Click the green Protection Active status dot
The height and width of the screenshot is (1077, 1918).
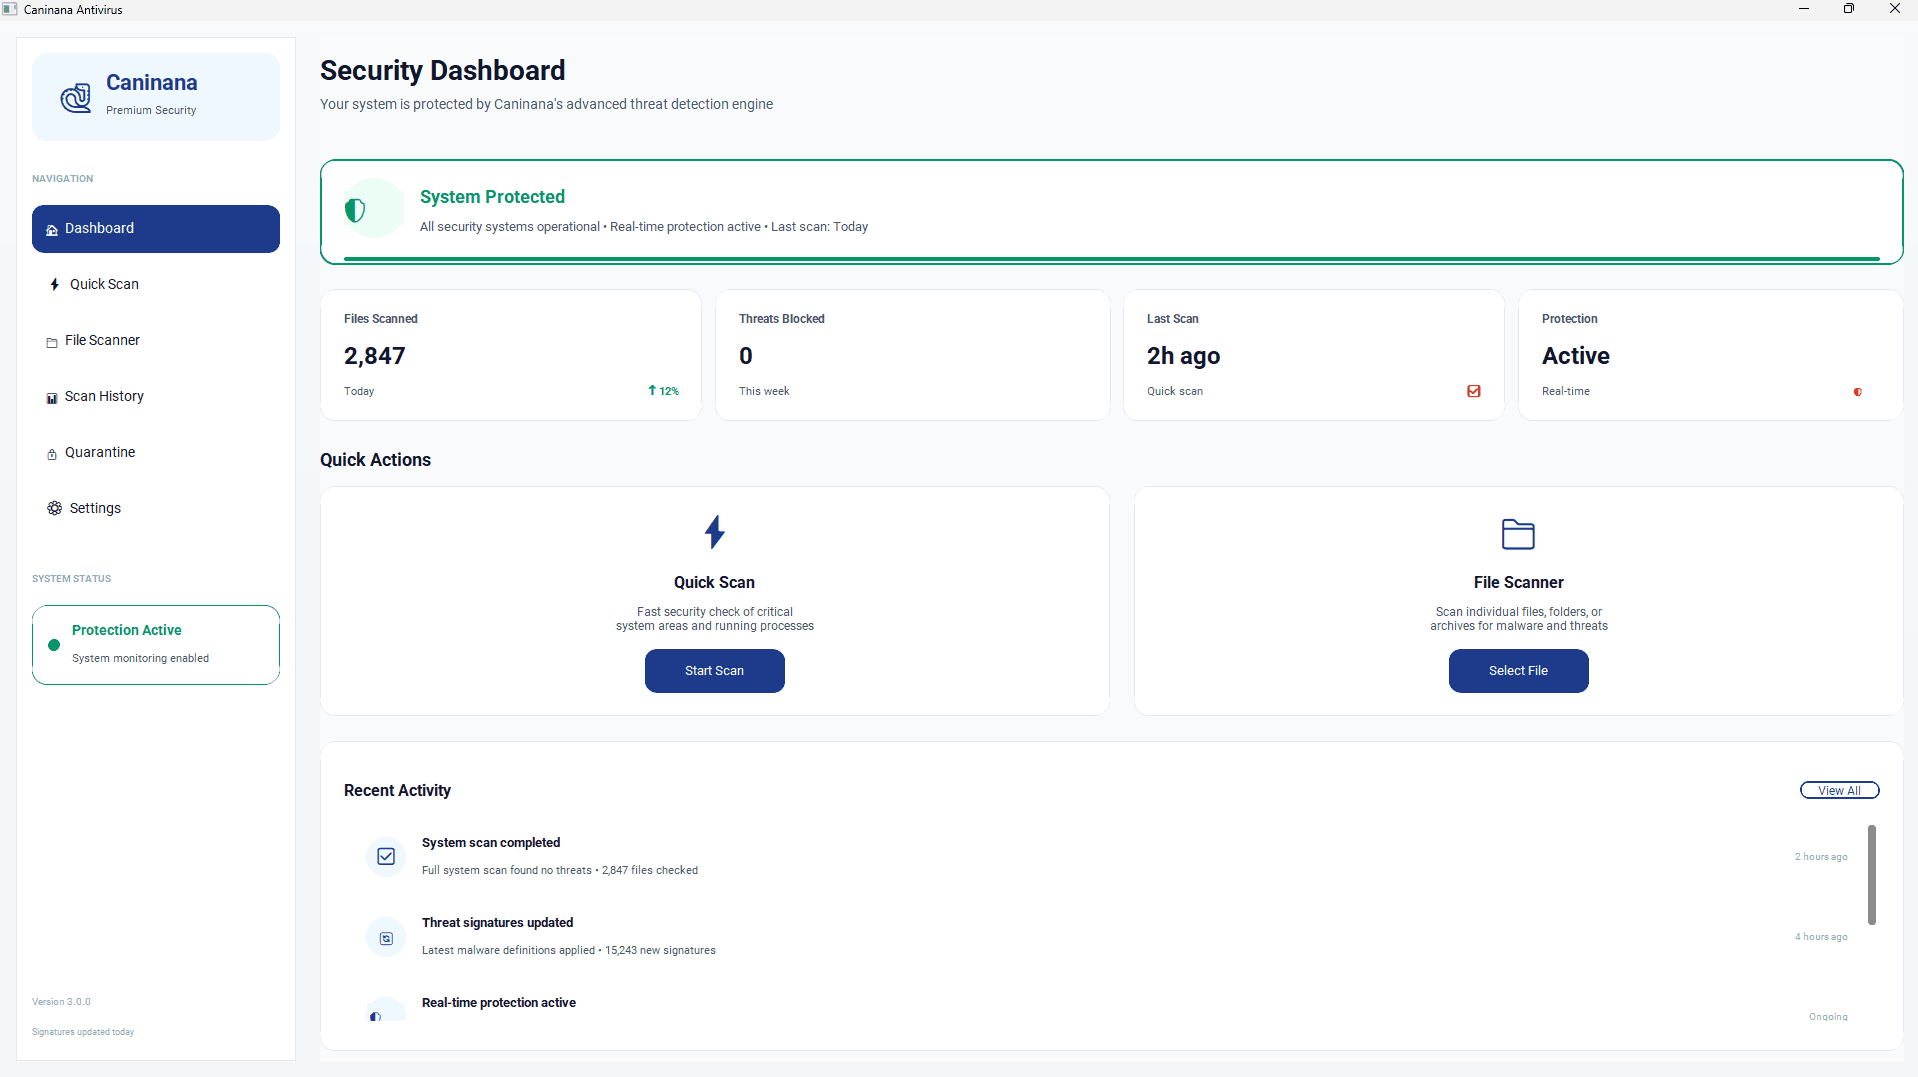(x=54, y=645)
